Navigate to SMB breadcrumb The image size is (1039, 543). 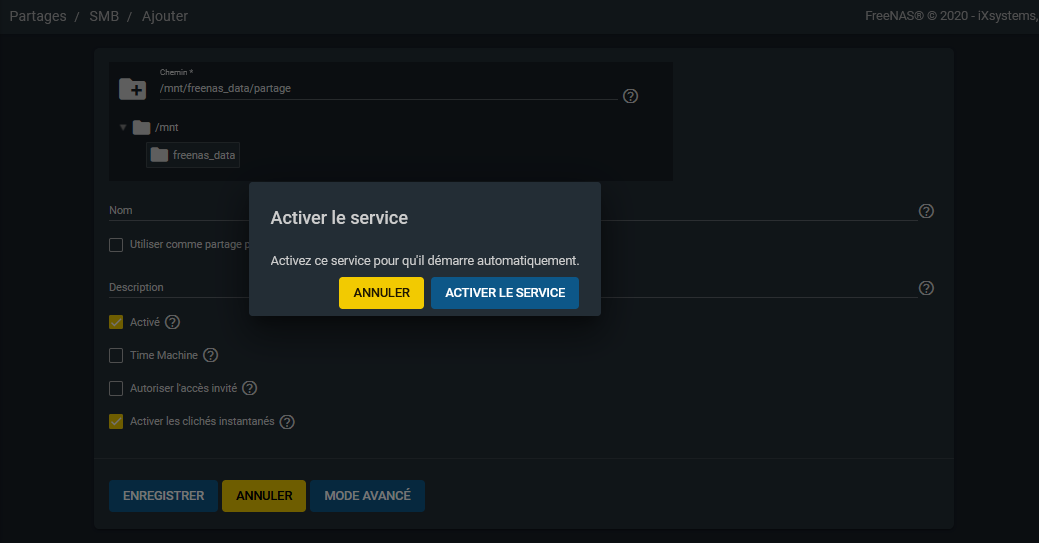pyautogui.click(x=104, y=16)
